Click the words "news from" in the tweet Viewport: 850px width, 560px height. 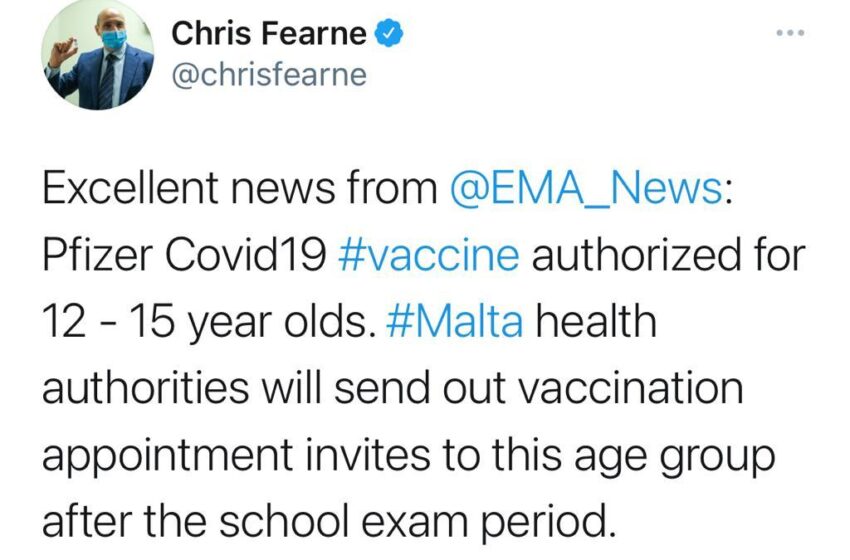[334, 189]
